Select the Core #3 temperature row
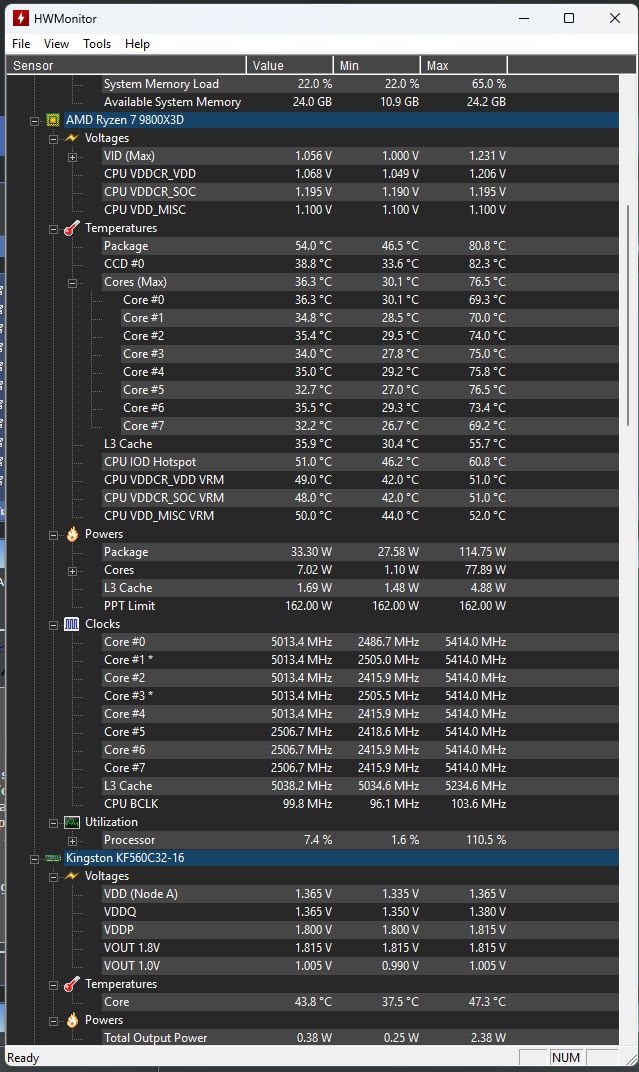The image size is (639, 1072). coord(369,354)
